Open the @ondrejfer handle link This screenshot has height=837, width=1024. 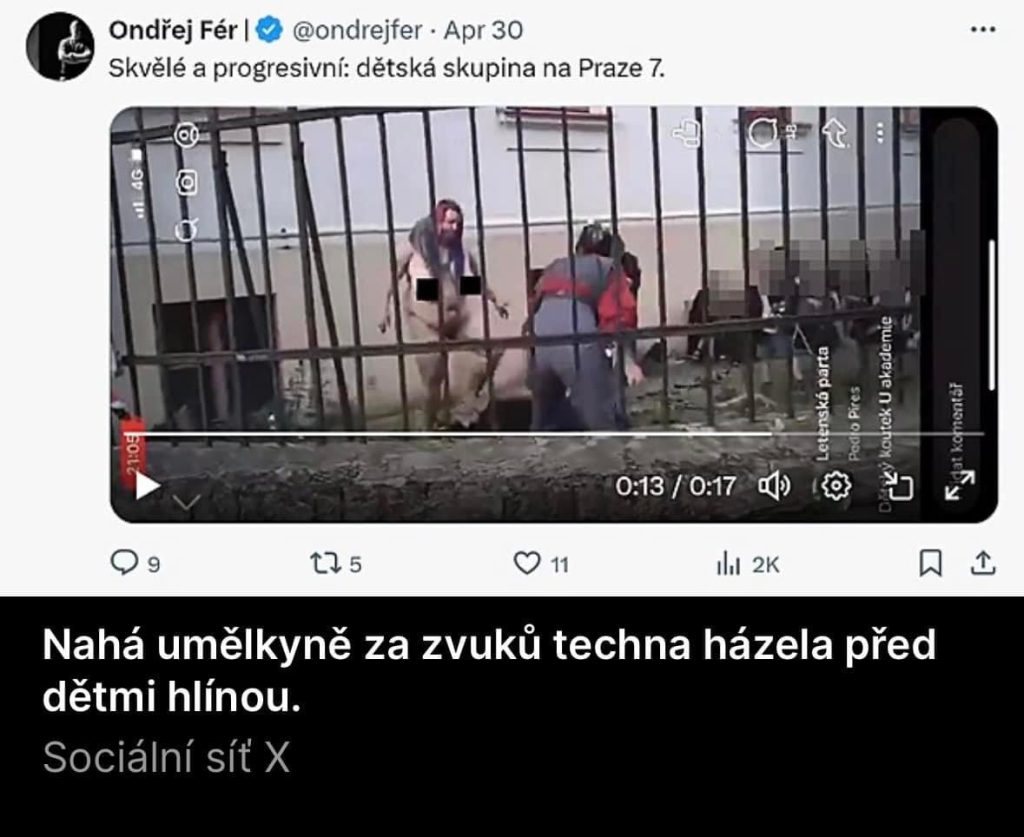tap(357, 30)
